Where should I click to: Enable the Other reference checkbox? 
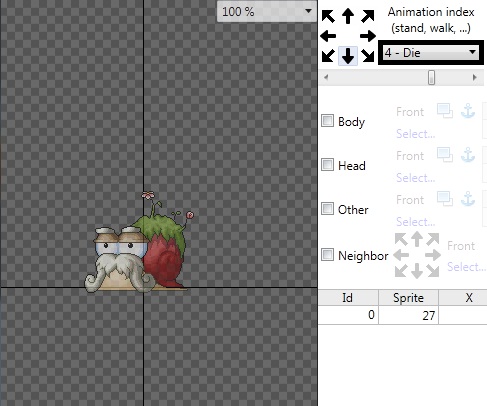click(327, 209)
